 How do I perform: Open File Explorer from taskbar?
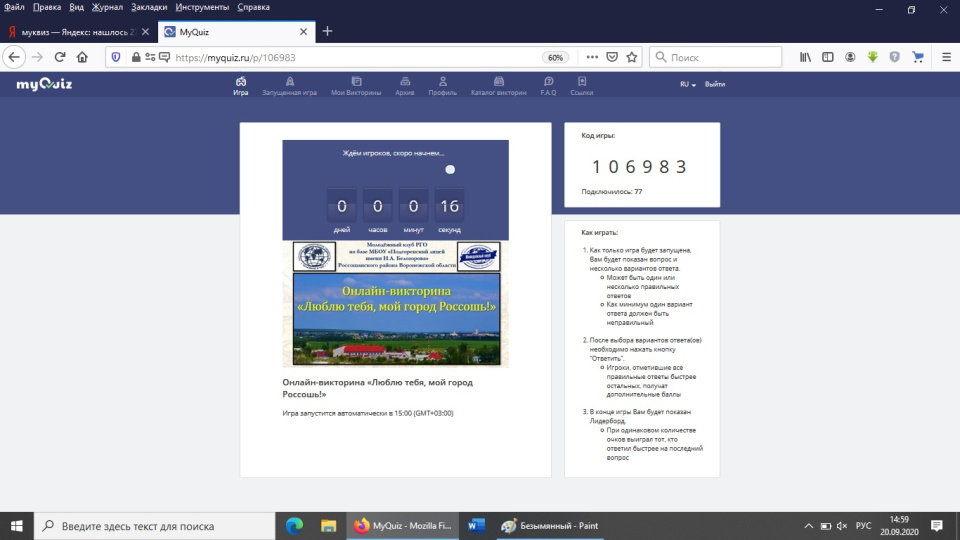click(x=328, y=526)
